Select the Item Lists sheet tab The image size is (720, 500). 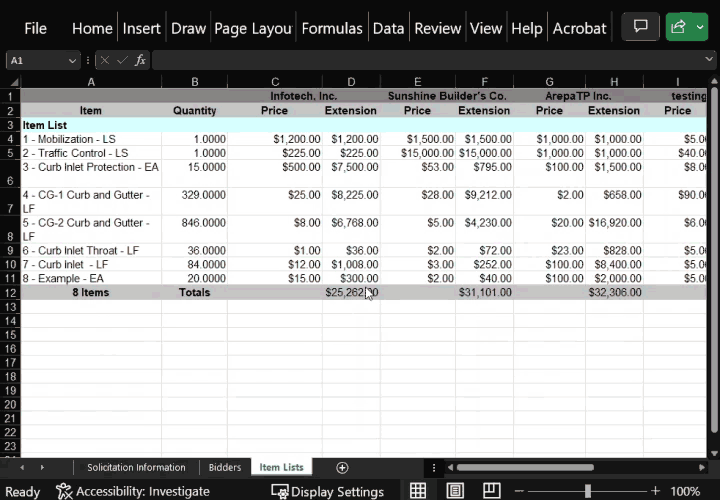point(281,467)
